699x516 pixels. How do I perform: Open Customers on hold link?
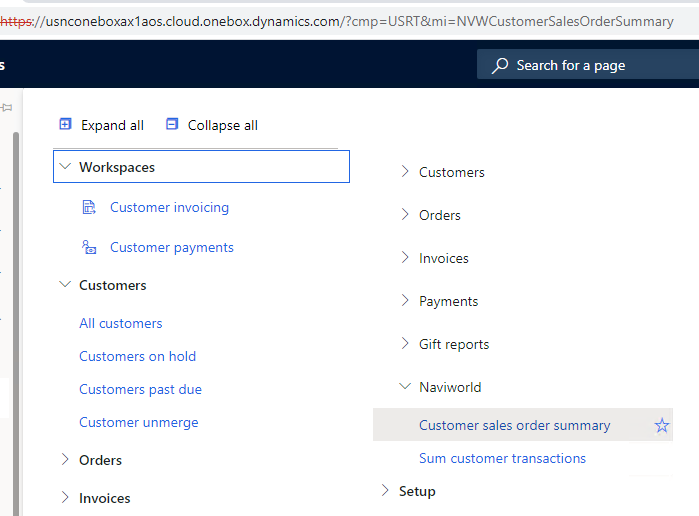tap(137, 356)
